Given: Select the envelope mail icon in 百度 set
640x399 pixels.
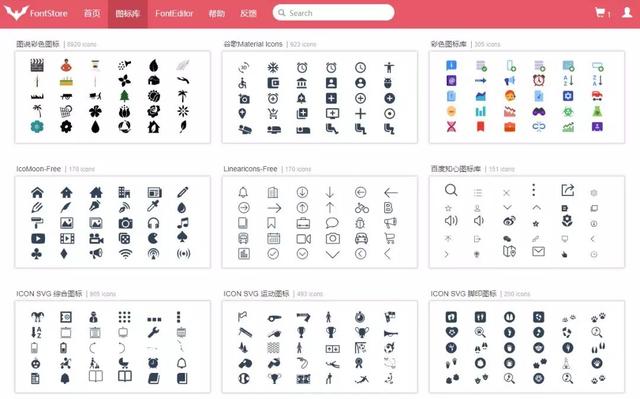Looking at the screenshot, I should pyautogui.click(x=538, y=252).
